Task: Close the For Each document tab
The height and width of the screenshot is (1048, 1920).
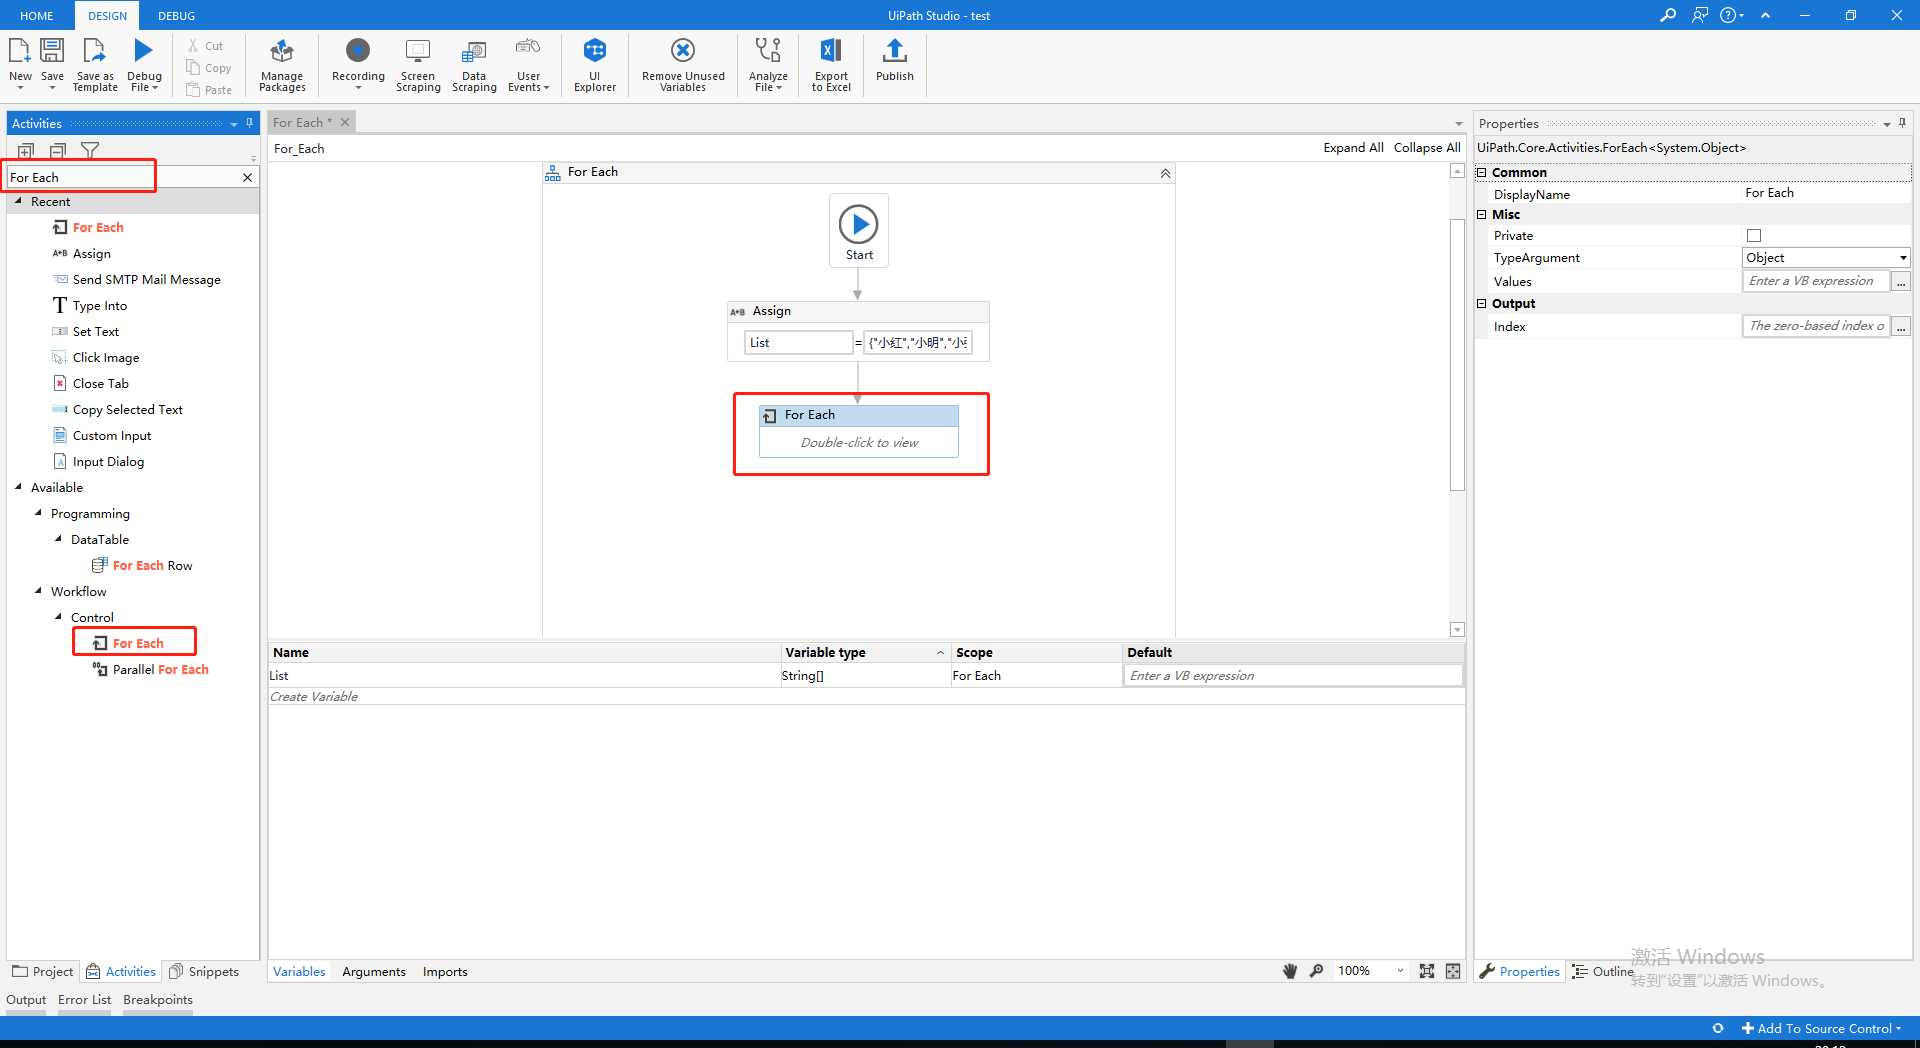Action: (x=345, y=122)
